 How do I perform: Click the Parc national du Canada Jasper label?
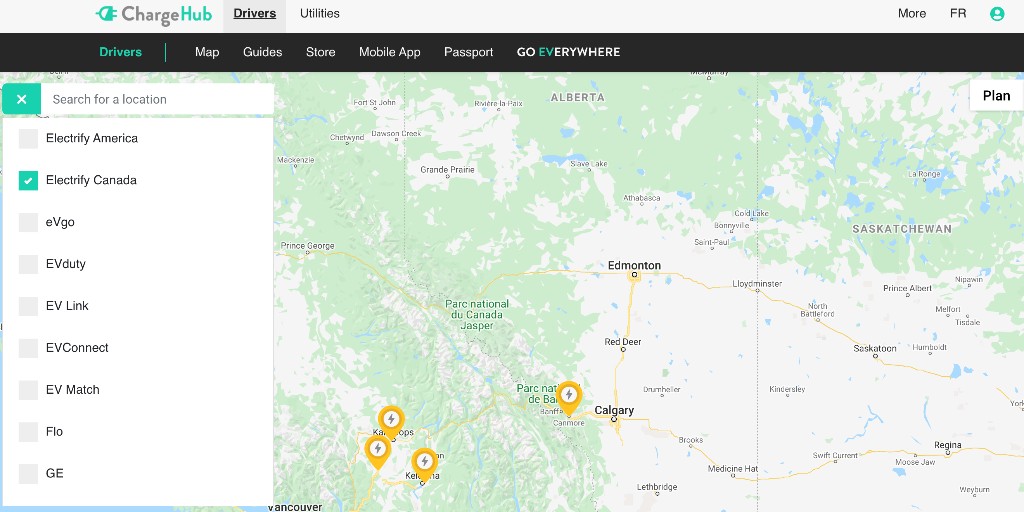[x=477, y=315]
